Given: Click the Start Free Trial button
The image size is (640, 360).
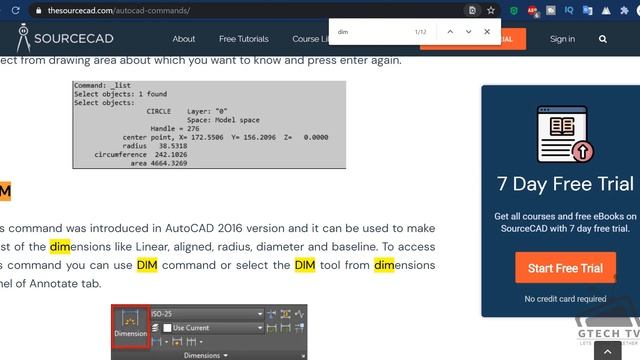Looking at the screenshot, I should coord(565,268).
